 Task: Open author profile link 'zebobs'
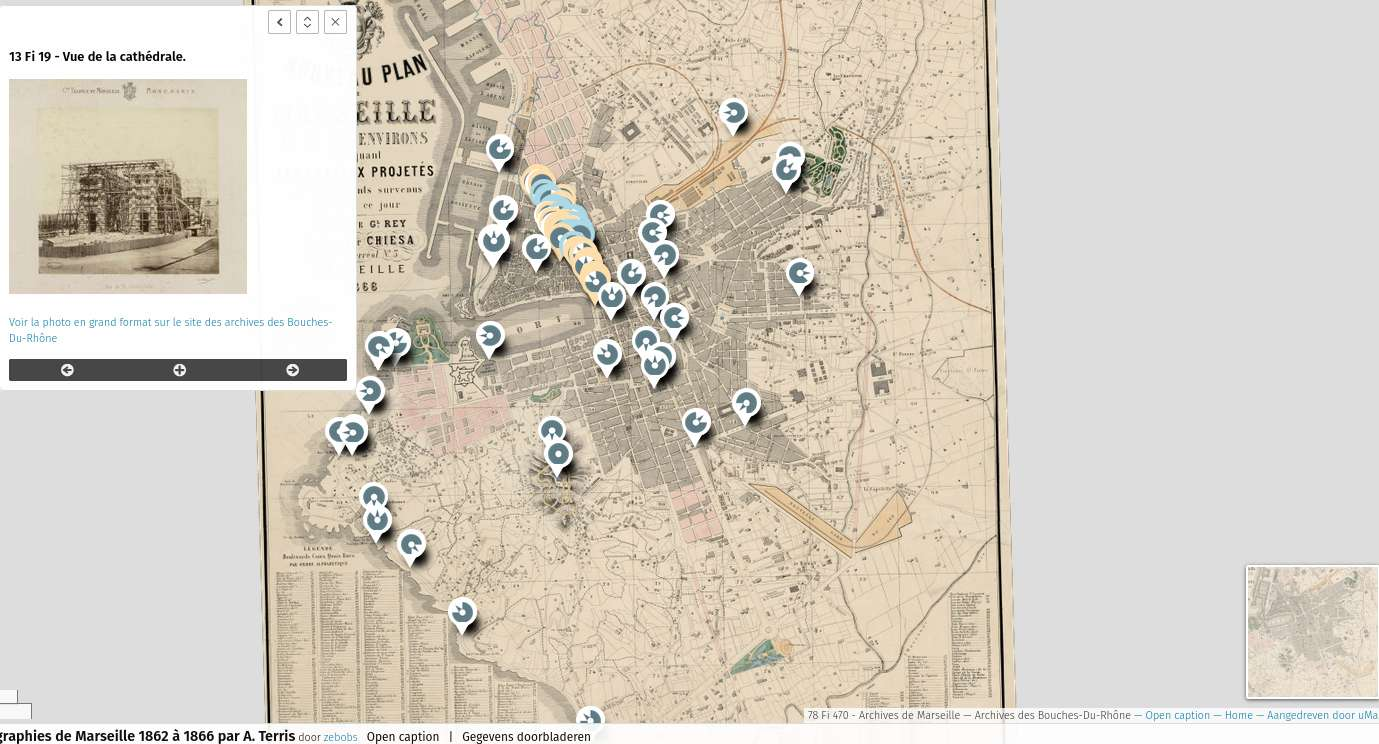point(340,737)
